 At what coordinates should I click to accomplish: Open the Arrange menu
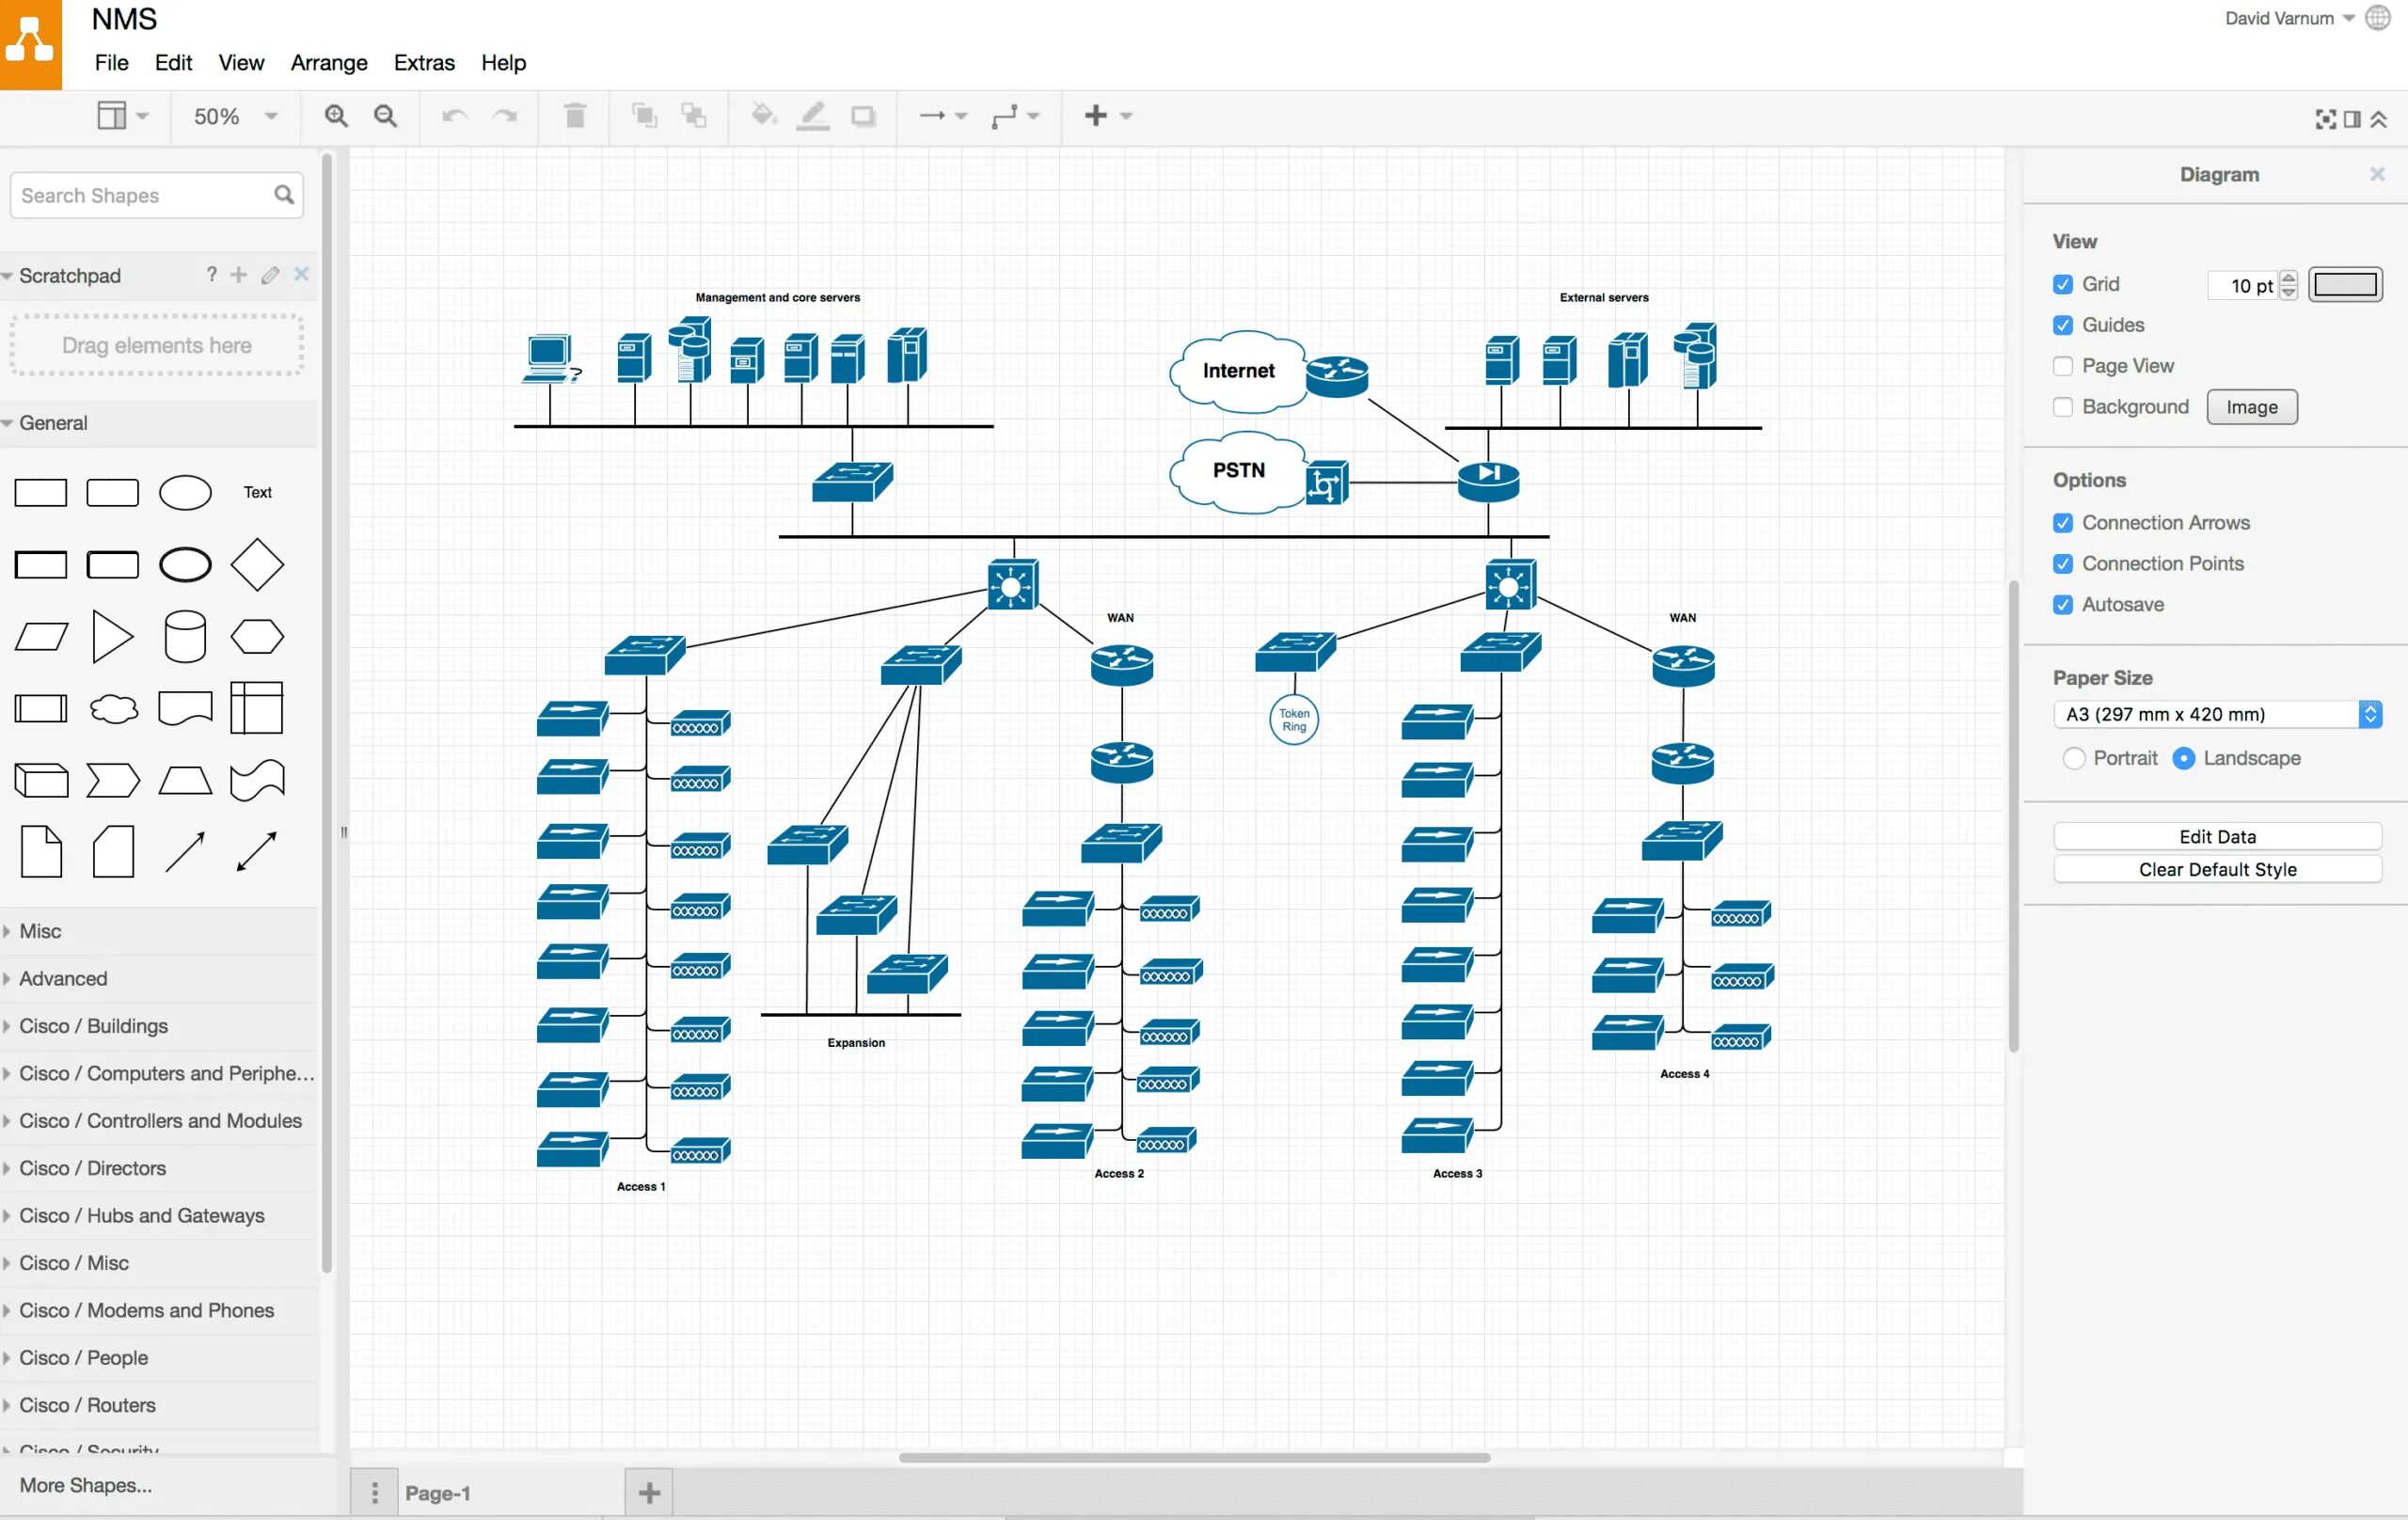(x=329, y=63)
